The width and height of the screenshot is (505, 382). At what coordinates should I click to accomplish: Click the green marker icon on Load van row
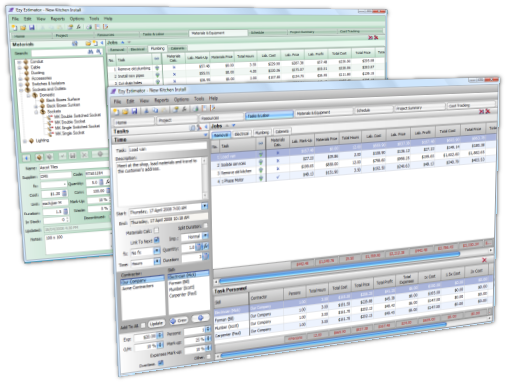(x=261, y=154)
